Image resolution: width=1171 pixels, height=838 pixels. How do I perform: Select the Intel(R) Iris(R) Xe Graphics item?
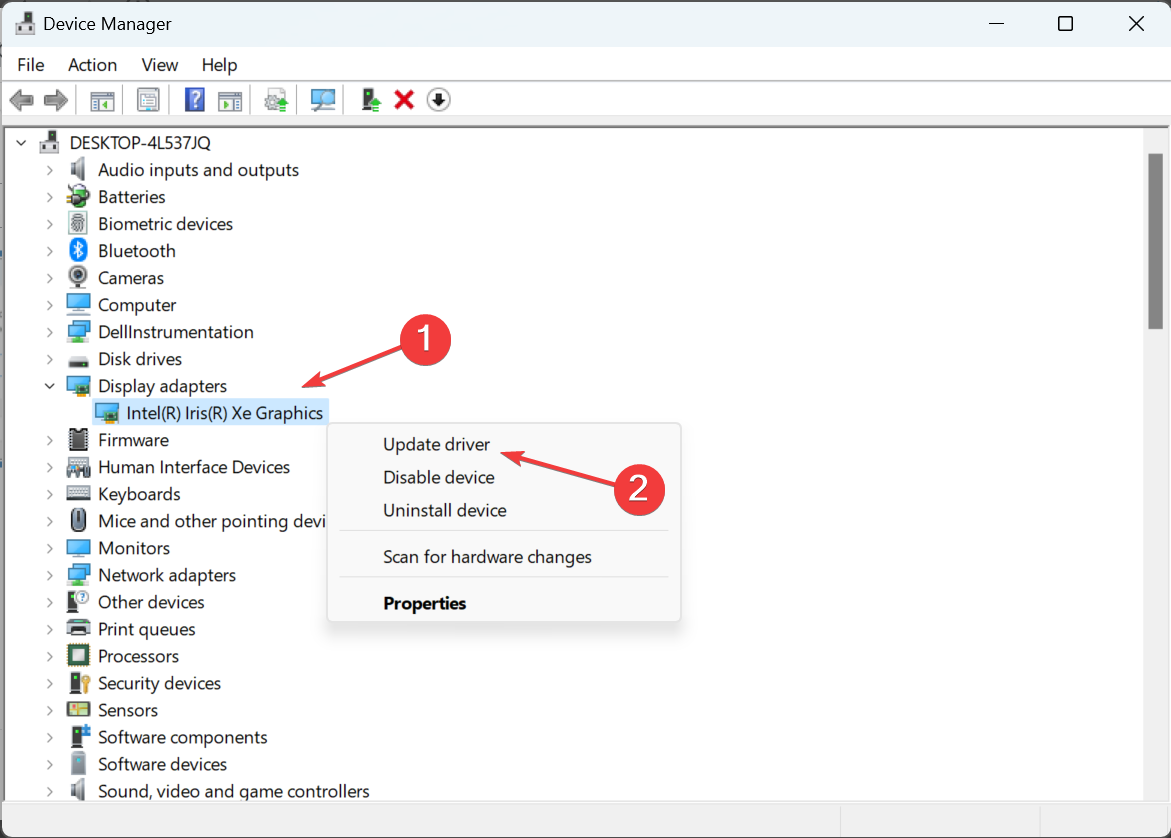pyautogui.click(x=225, y=413)
